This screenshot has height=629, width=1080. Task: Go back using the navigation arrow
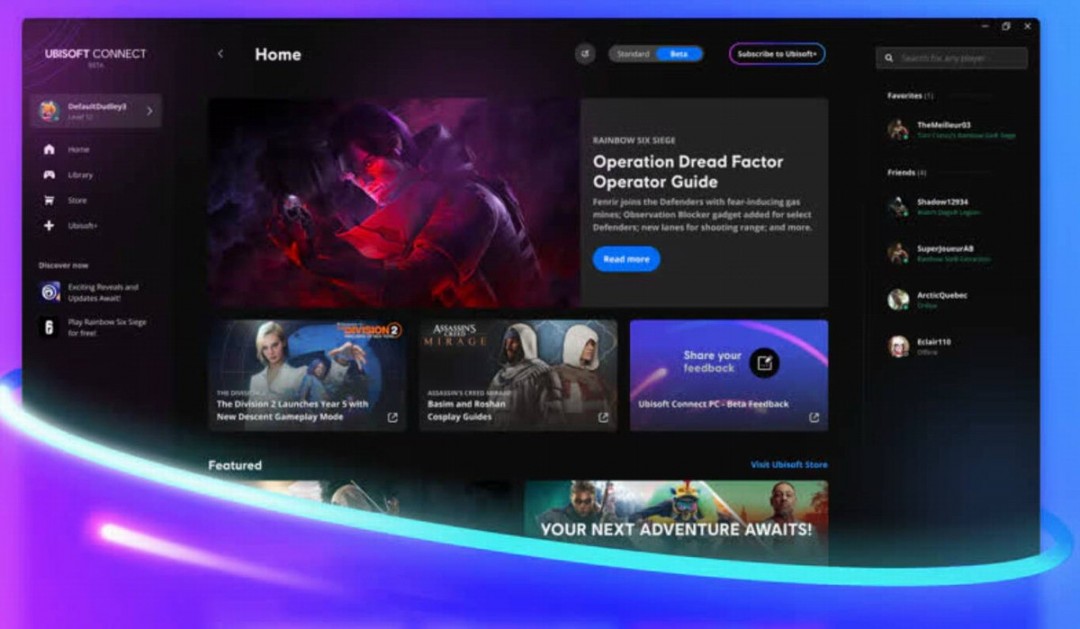(220, 54)
